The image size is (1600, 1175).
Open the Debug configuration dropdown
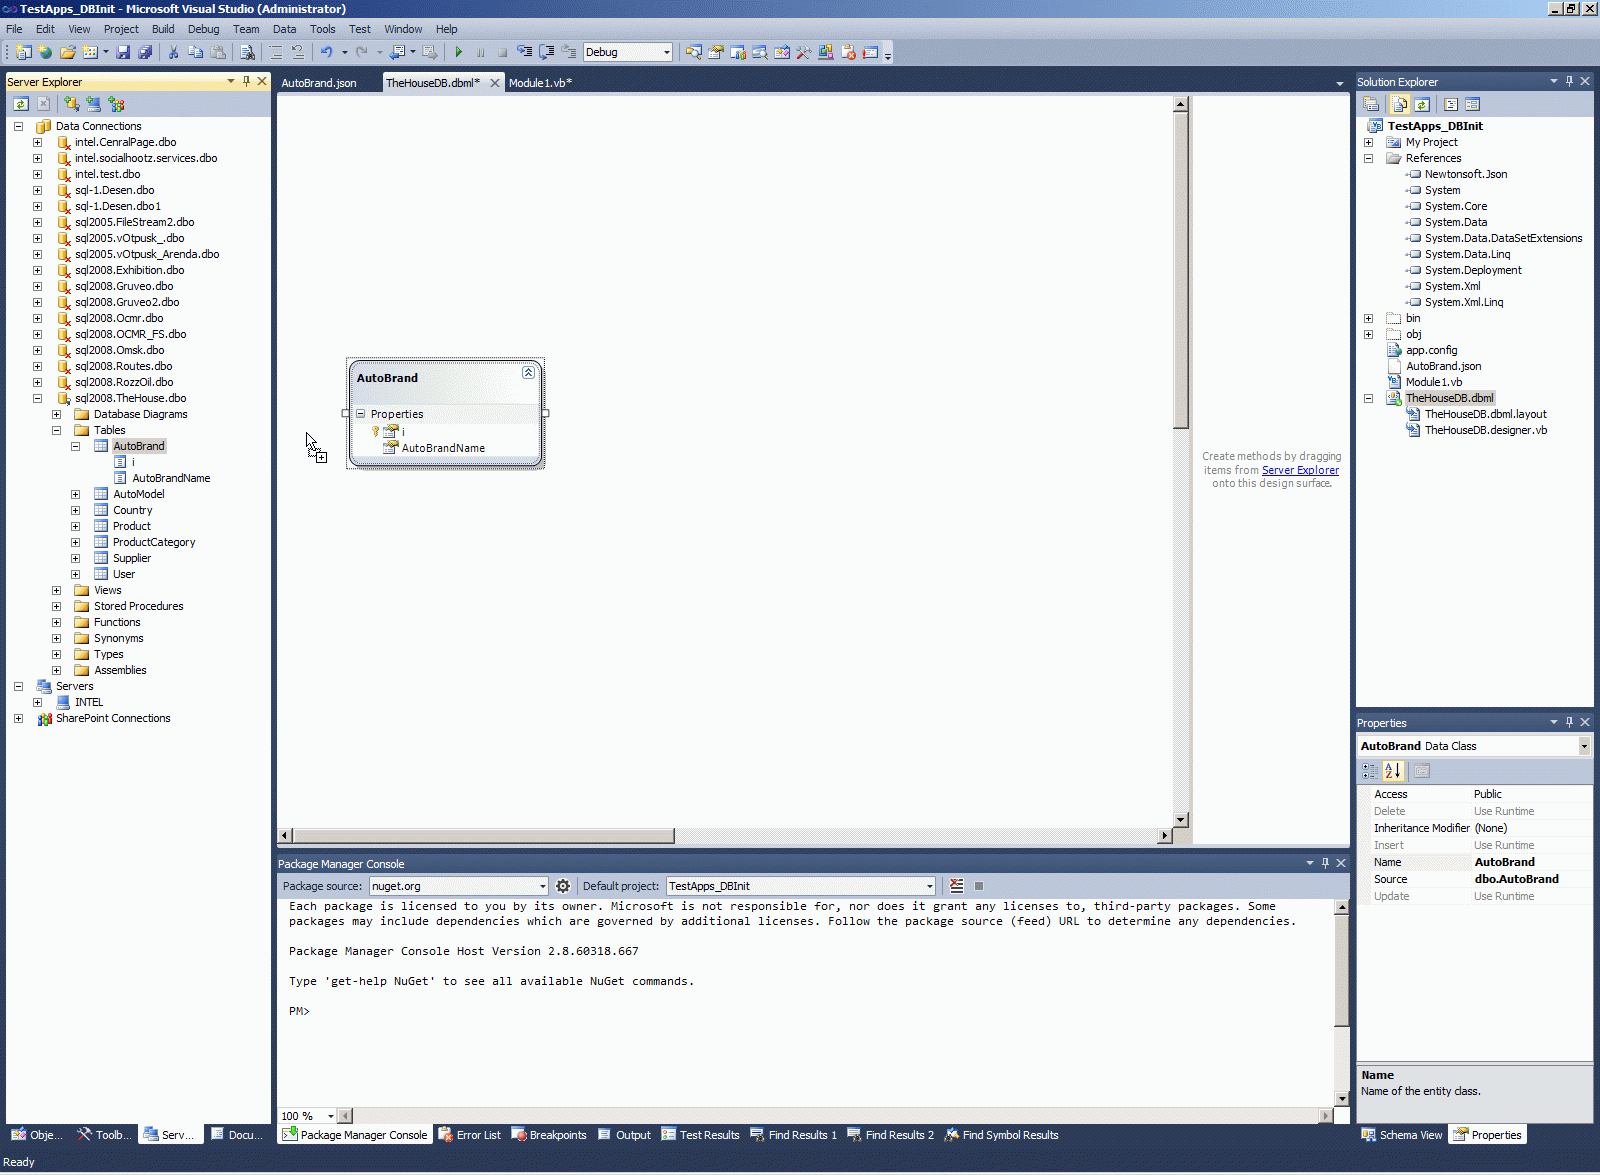666,52
